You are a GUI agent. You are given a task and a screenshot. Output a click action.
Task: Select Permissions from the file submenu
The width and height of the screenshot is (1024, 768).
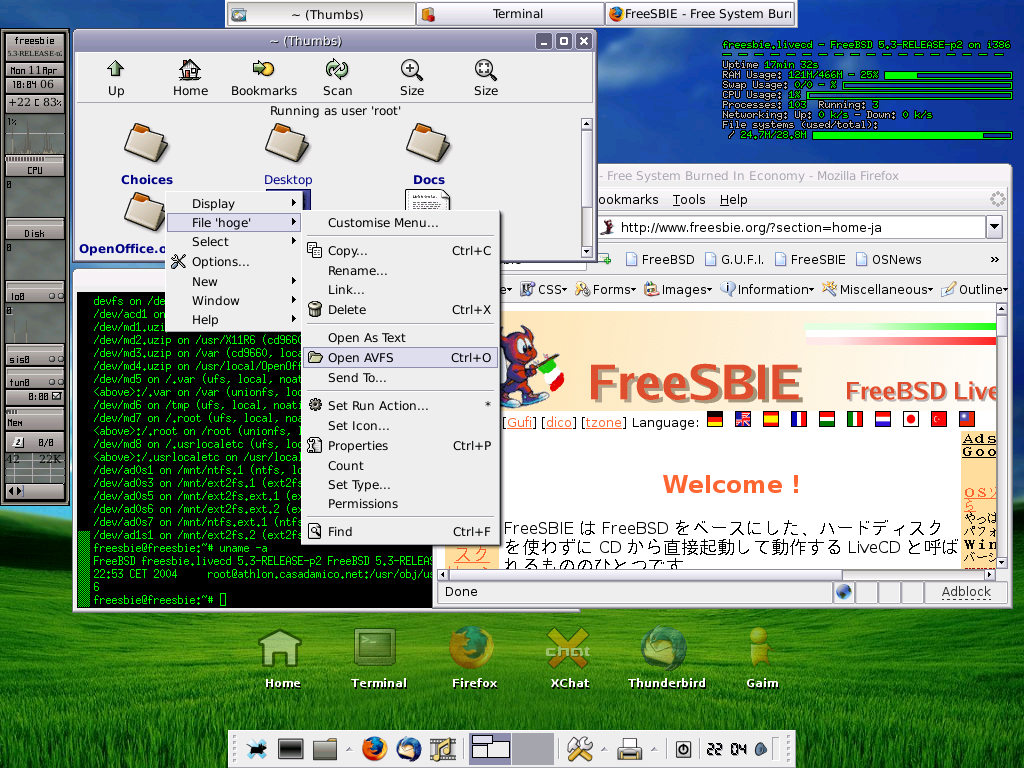400,504
